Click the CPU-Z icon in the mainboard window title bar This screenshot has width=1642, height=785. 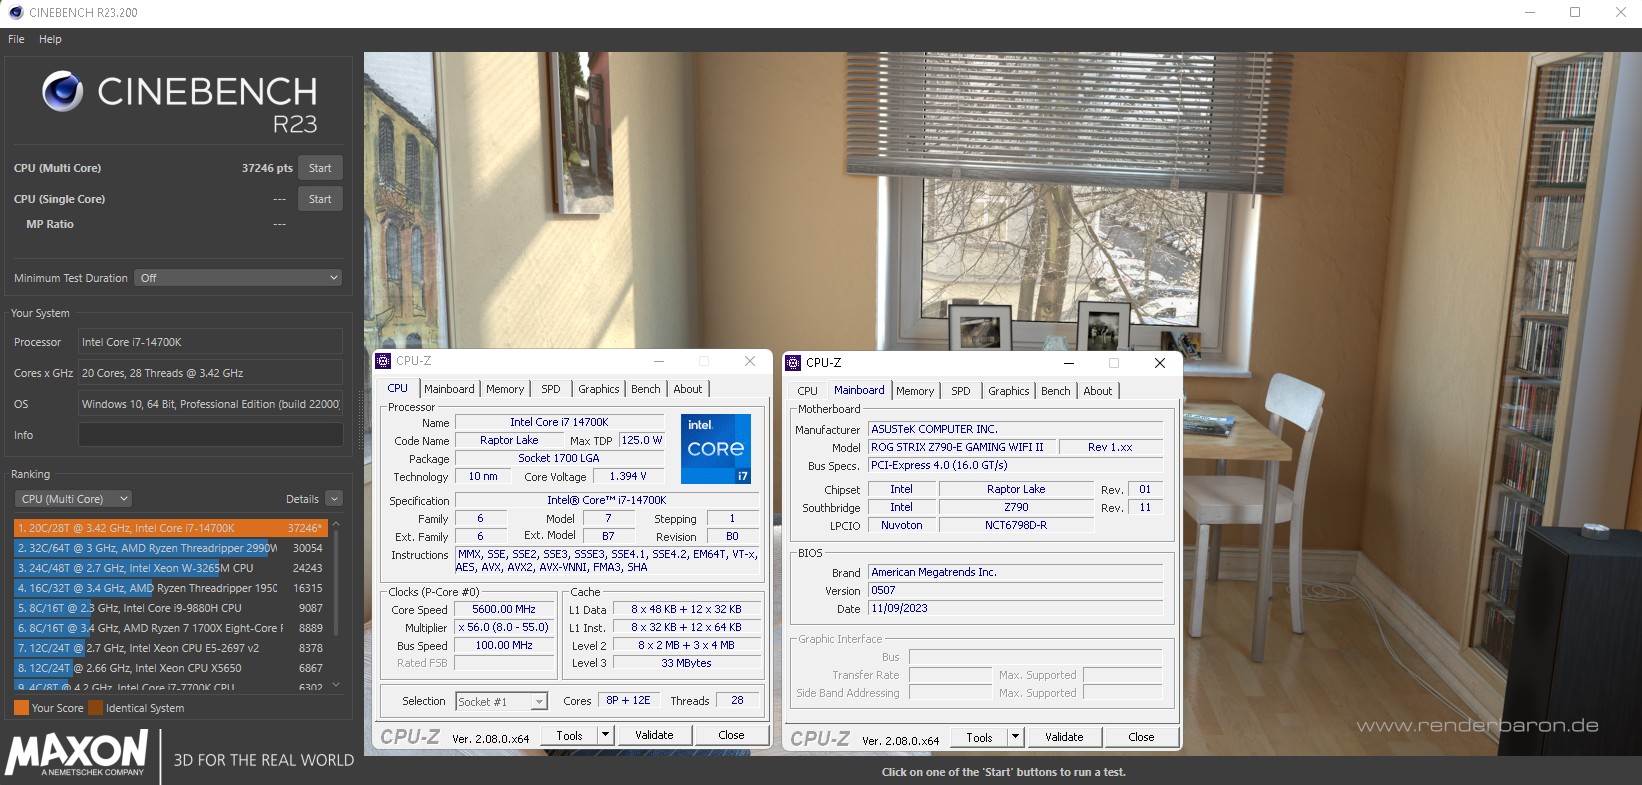(x=793, y=363)
